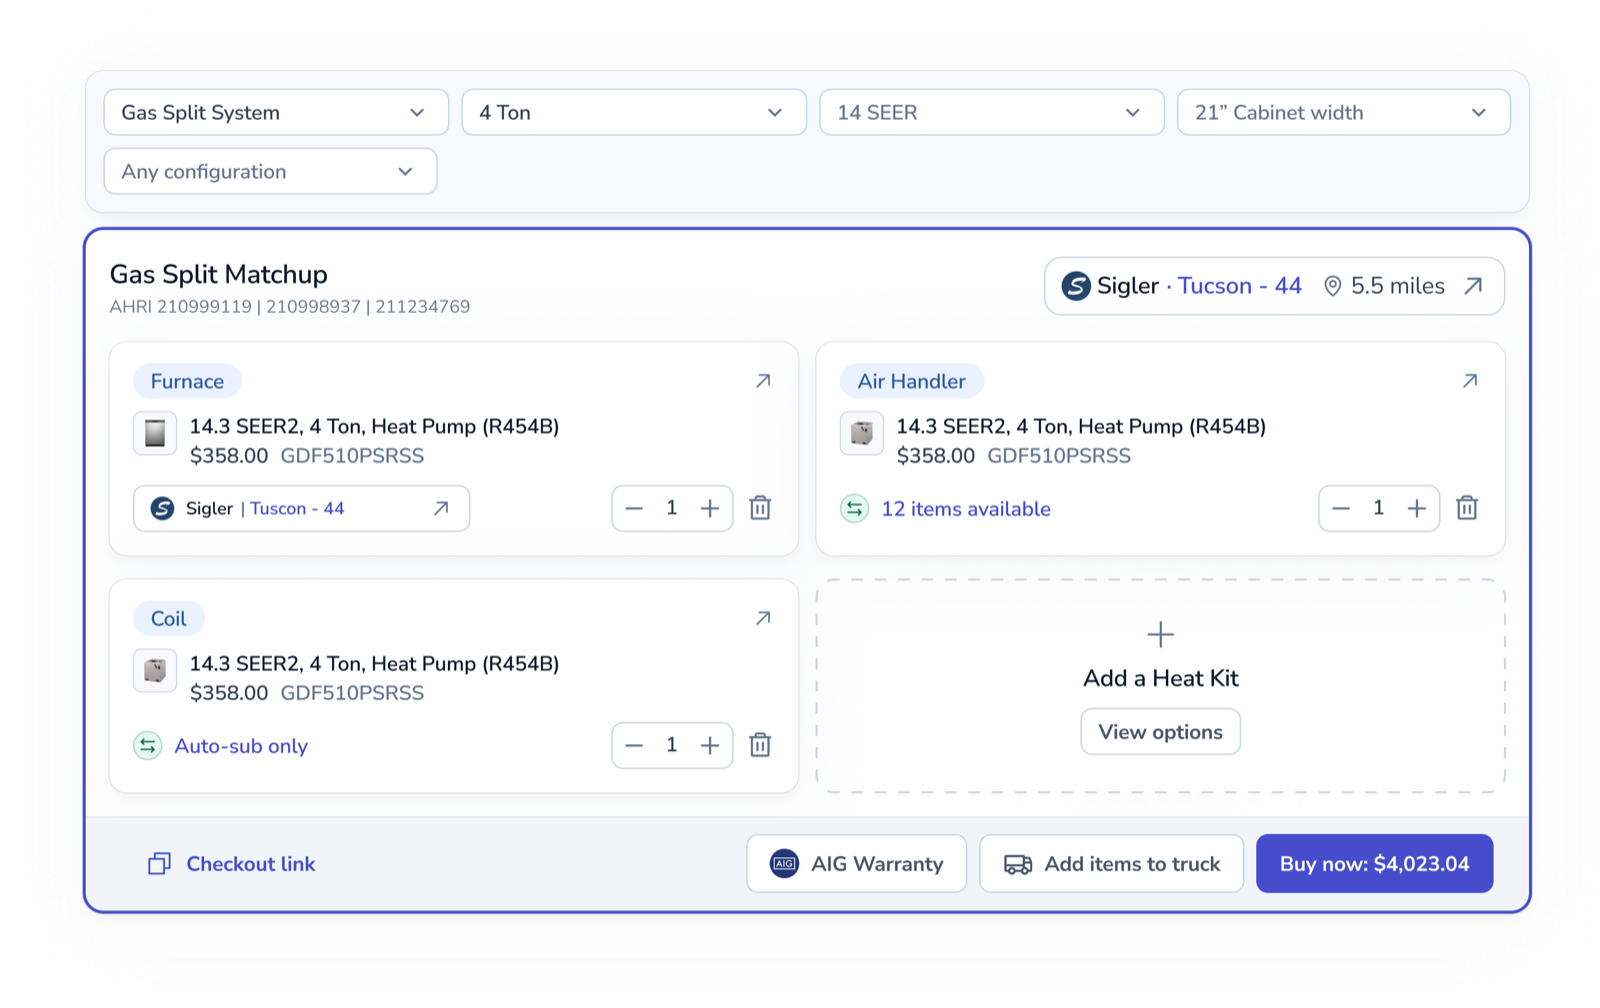Screen dimensions: 1600x1008
Task: Click the copy icon beside Checkout link
Action: click(159, 864)
